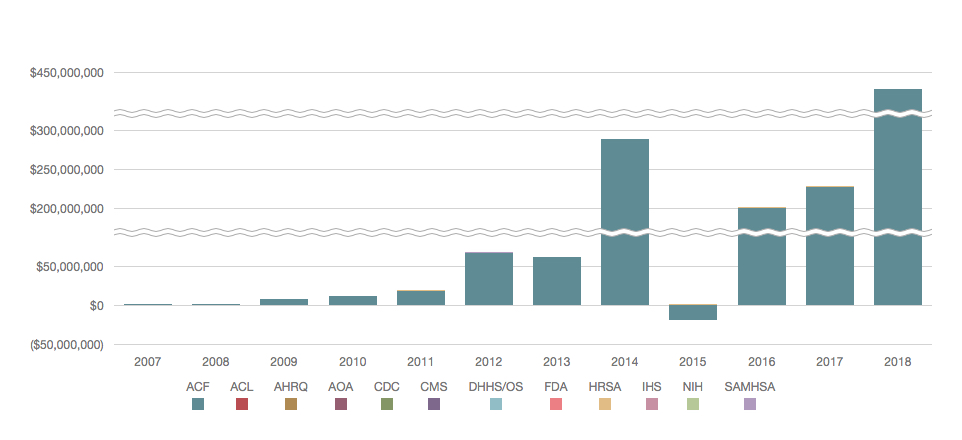Image resolution: width=962 pixels, height=440 pixels.
Task: Toggle the SAMHSA lavender legend swatch
Action: pos(750,404)
